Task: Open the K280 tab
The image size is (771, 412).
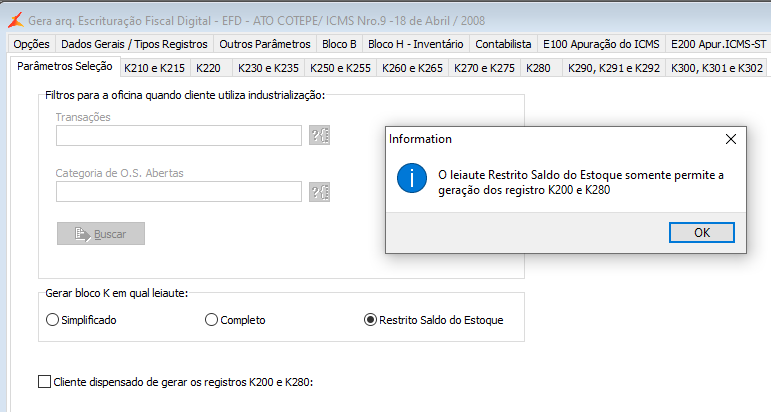Action: [x=538, y=68]
